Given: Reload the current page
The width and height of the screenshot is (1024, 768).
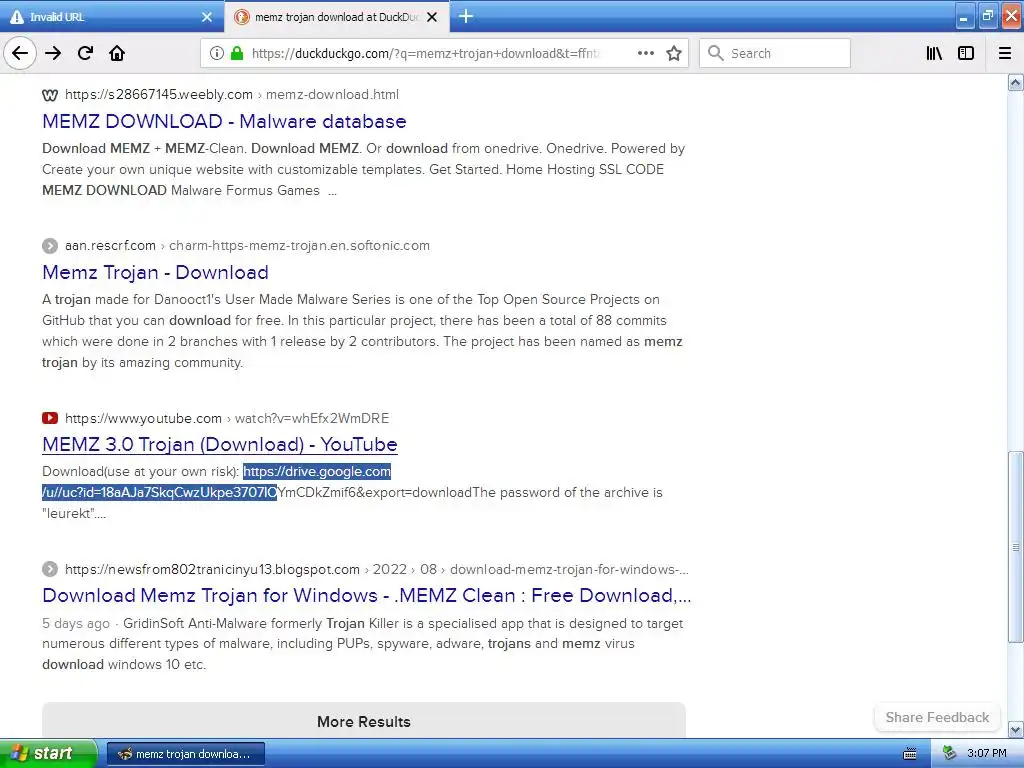Looking at the screenshot, I should (85, 53).
